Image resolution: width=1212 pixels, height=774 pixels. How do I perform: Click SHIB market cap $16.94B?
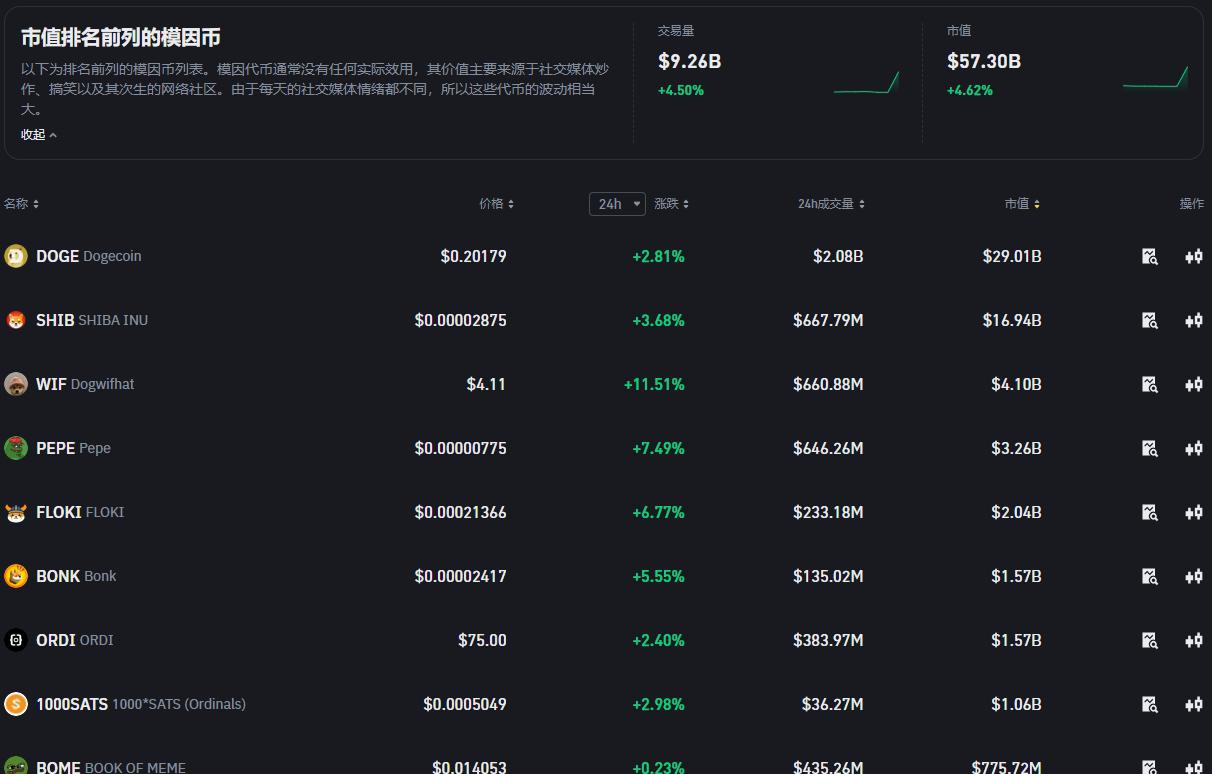[x=1012, y=320]
